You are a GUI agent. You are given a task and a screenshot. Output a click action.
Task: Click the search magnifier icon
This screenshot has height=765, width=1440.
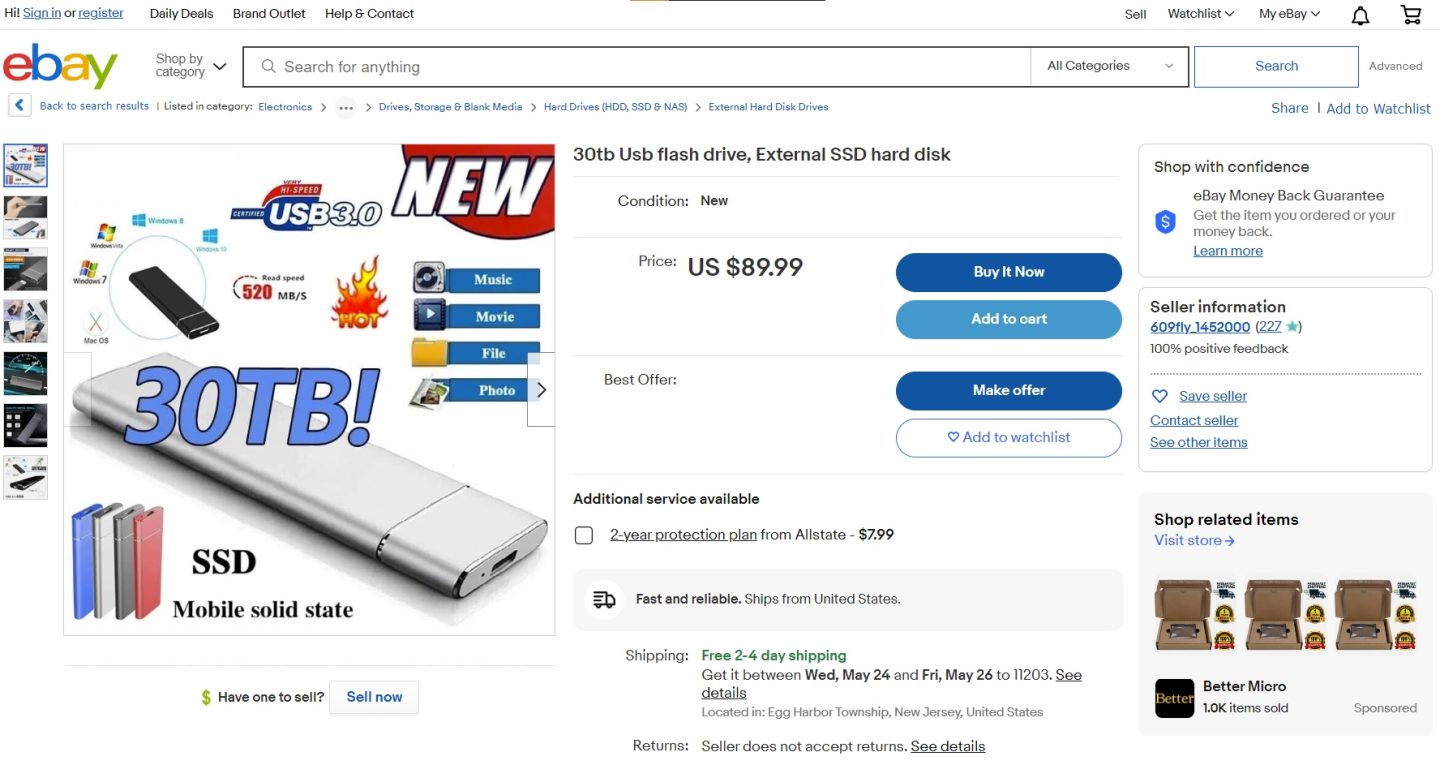268,66
